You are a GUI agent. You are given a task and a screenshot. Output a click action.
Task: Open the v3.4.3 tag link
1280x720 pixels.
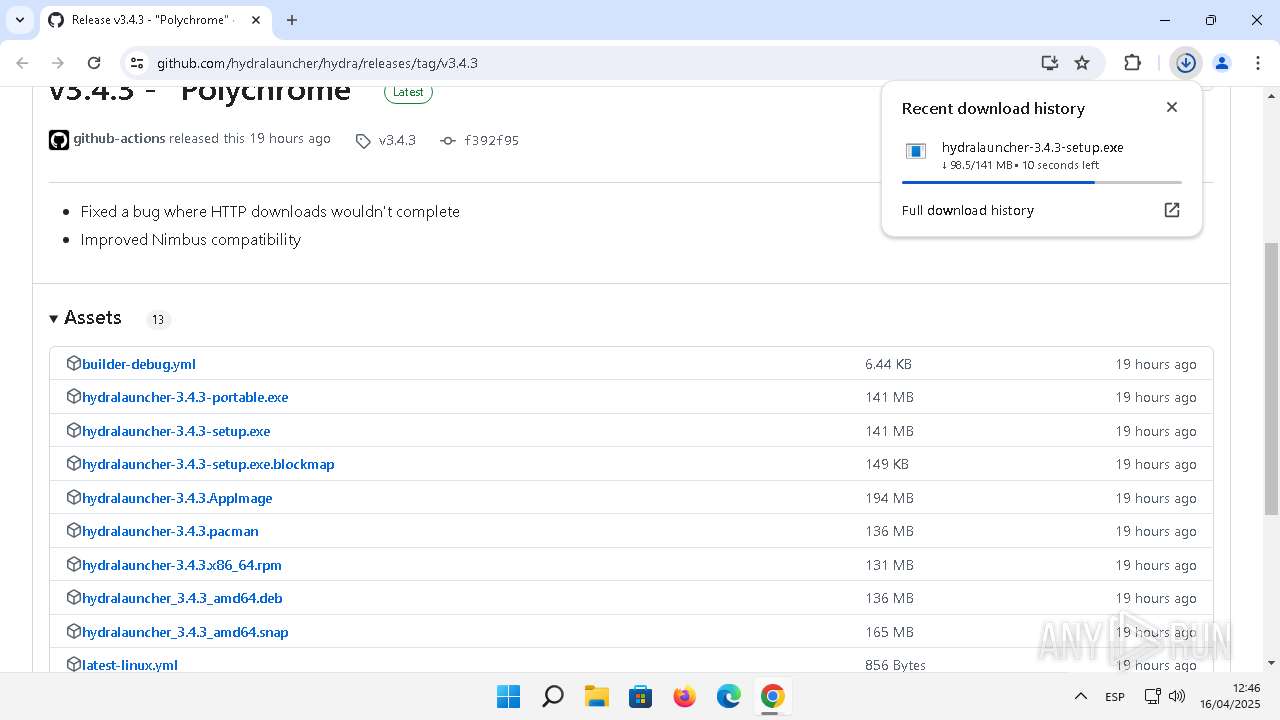386,141
